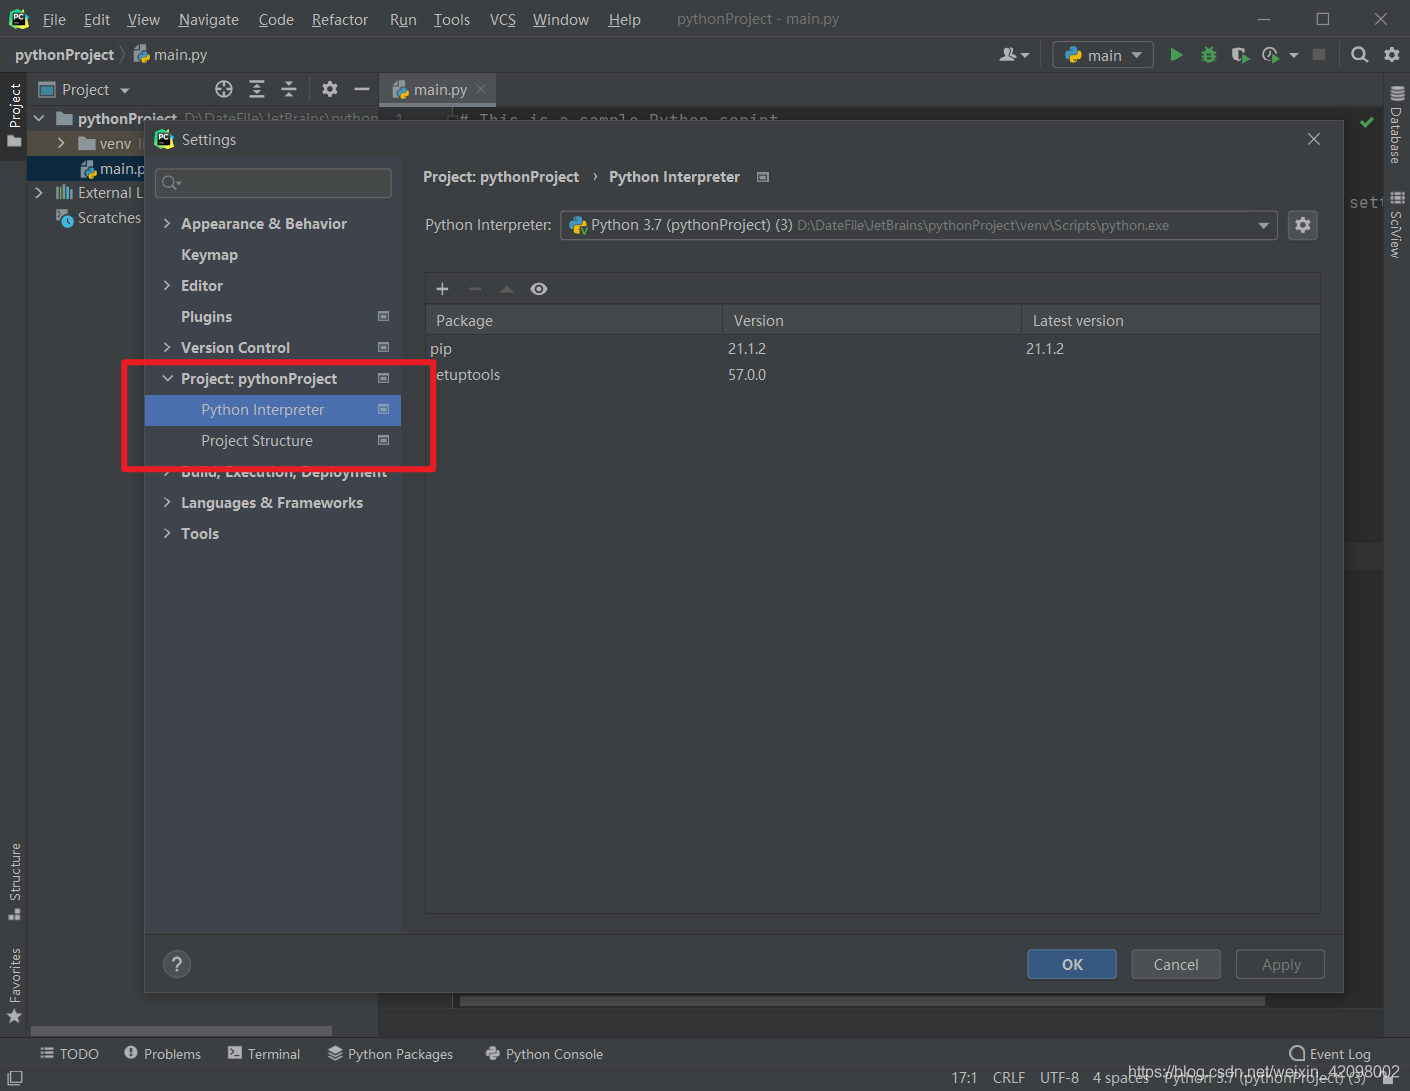Expand Appearance & Behavior settings
This screenshot has width=1410, height=1091.
point(167,224)
